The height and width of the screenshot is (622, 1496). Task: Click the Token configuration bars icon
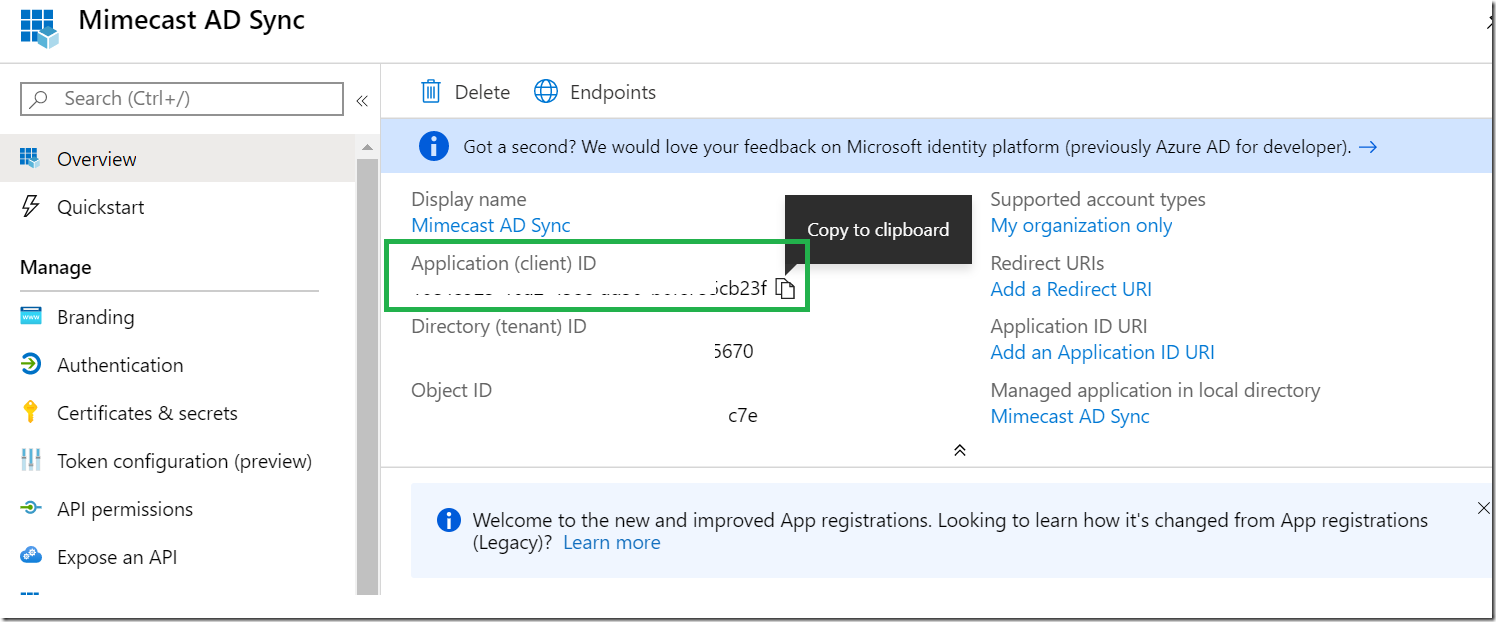click(30, 461)
